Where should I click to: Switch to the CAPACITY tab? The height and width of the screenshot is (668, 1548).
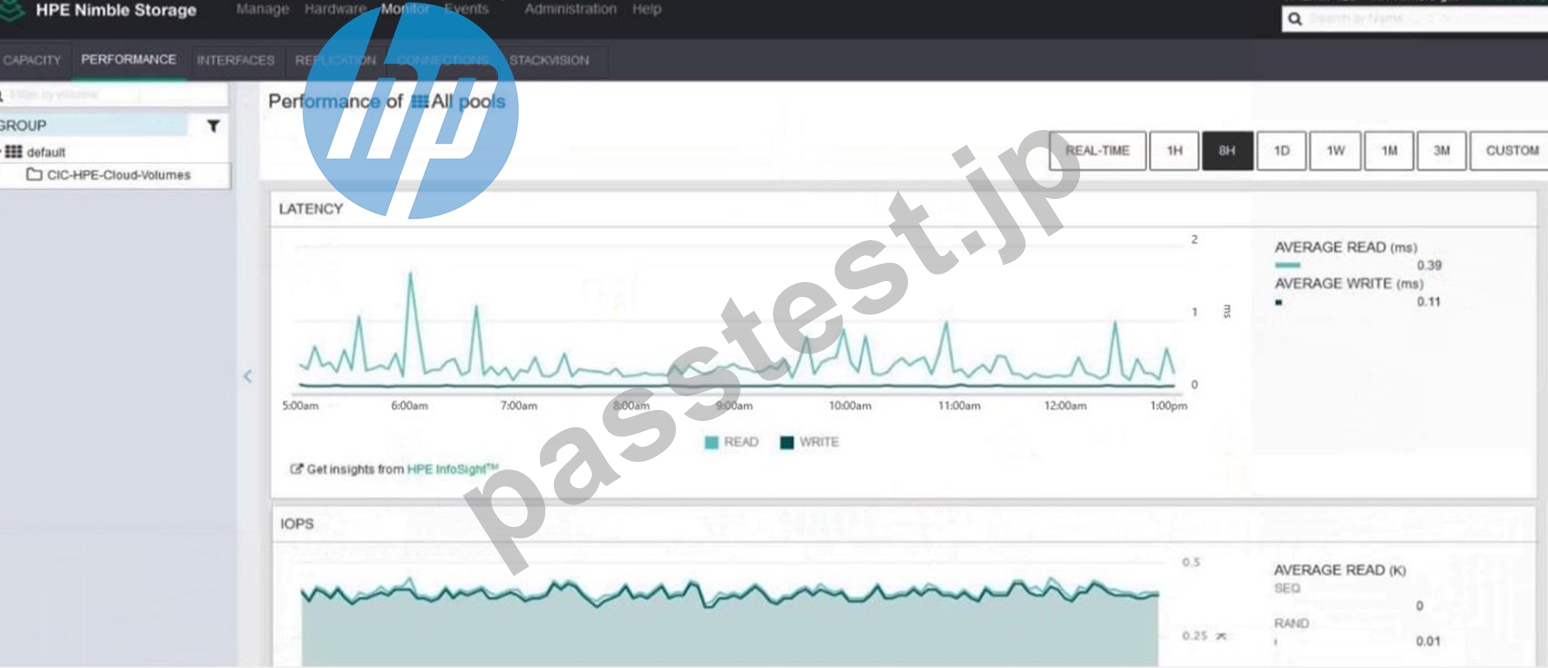32,60
